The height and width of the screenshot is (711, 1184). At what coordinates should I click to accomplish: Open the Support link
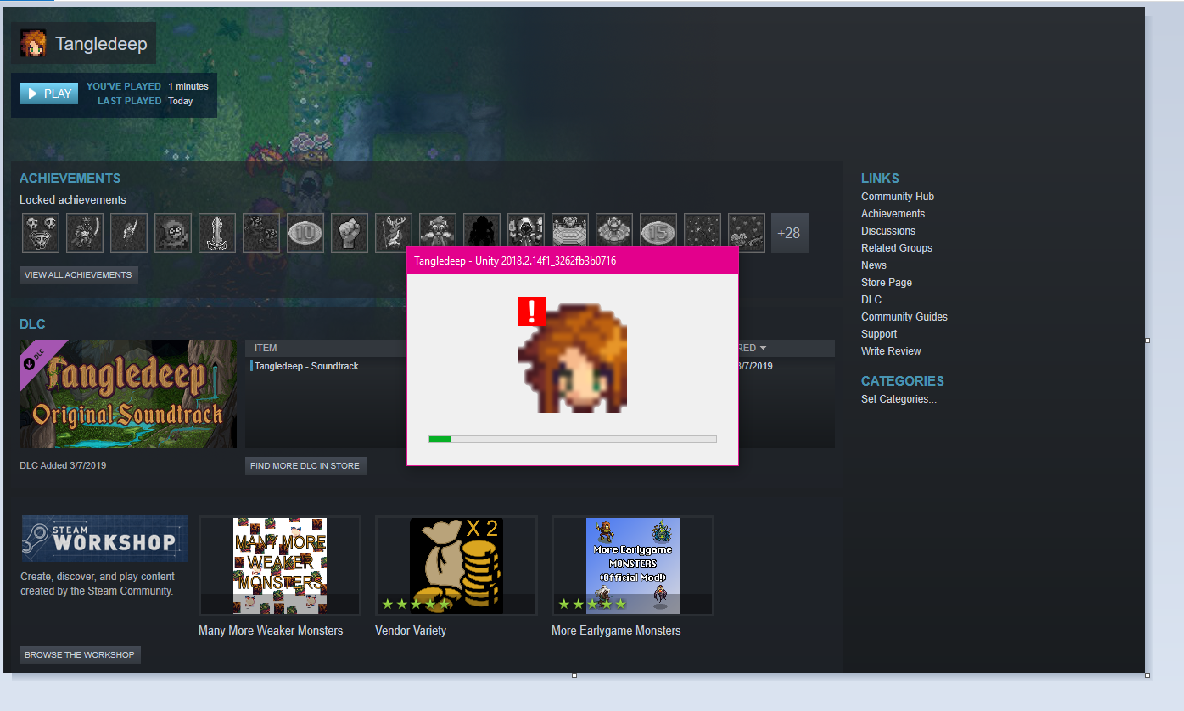[879, 334]
